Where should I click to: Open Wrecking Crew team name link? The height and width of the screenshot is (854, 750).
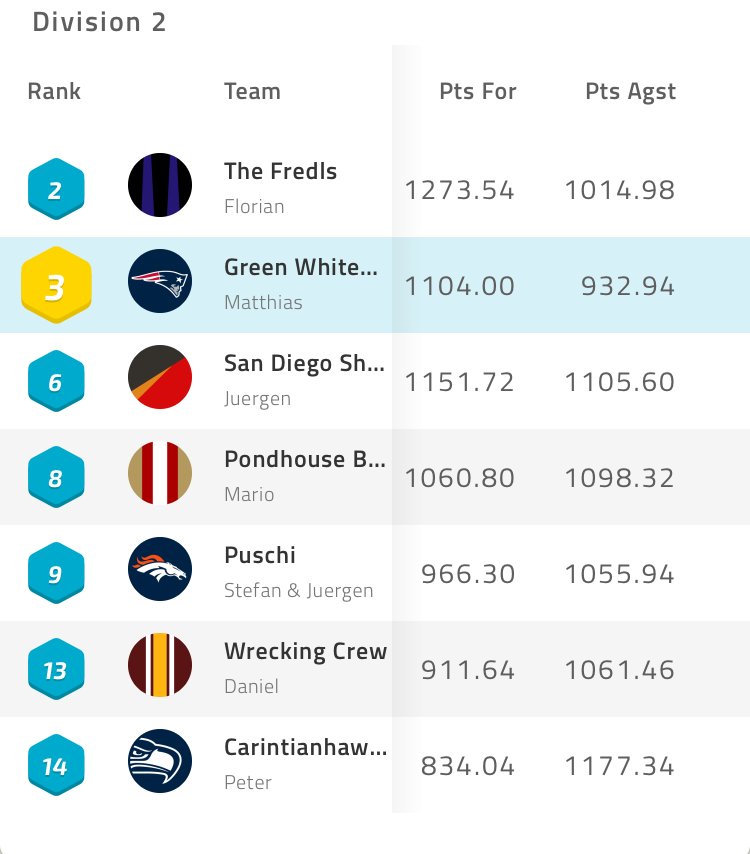click(x=305, y=651)
